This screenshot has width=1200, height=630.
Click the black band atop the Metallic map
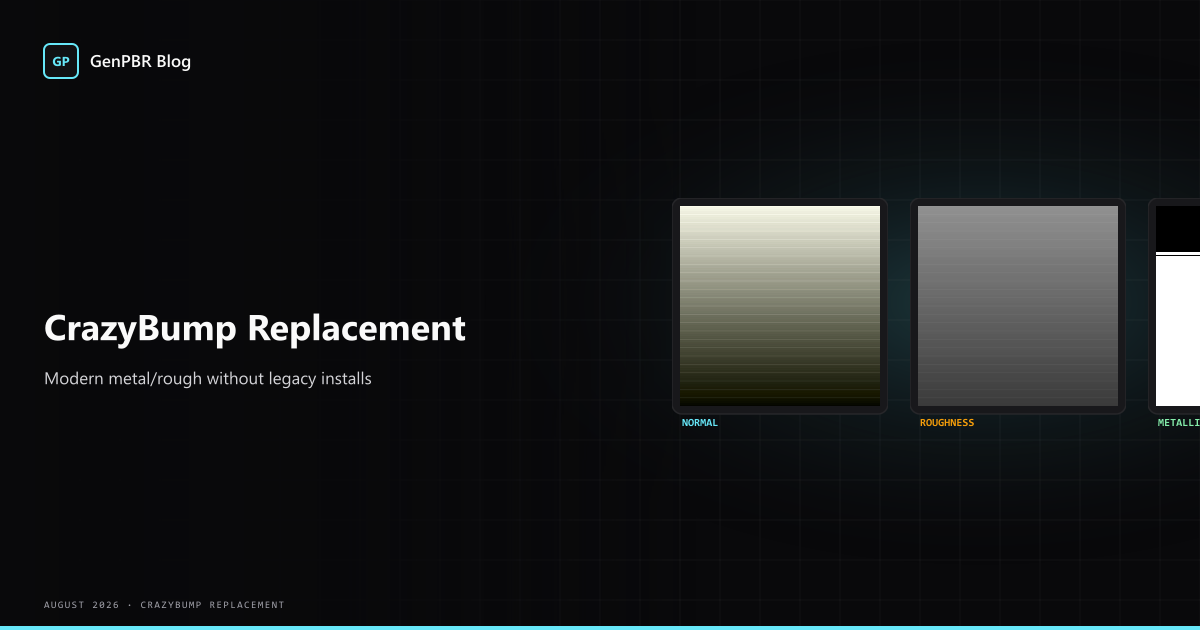pos(1178,228)
